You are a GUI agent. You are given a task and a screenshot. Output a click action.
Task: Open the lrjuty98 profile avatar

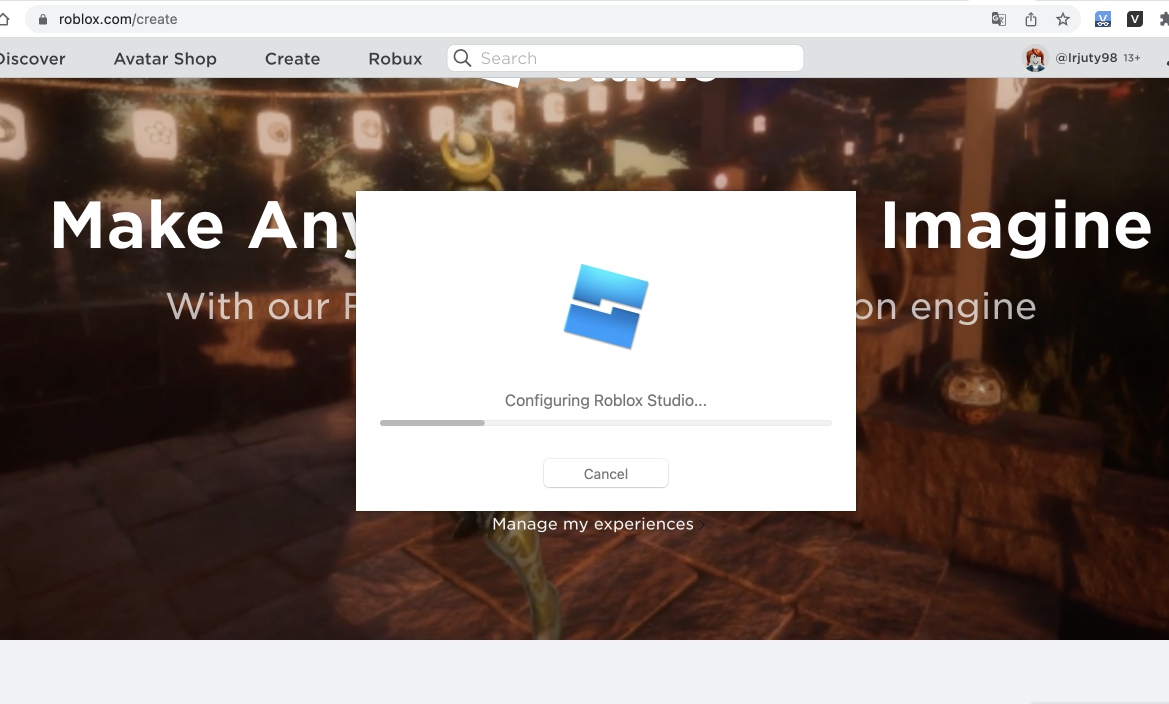[1035, 58]
